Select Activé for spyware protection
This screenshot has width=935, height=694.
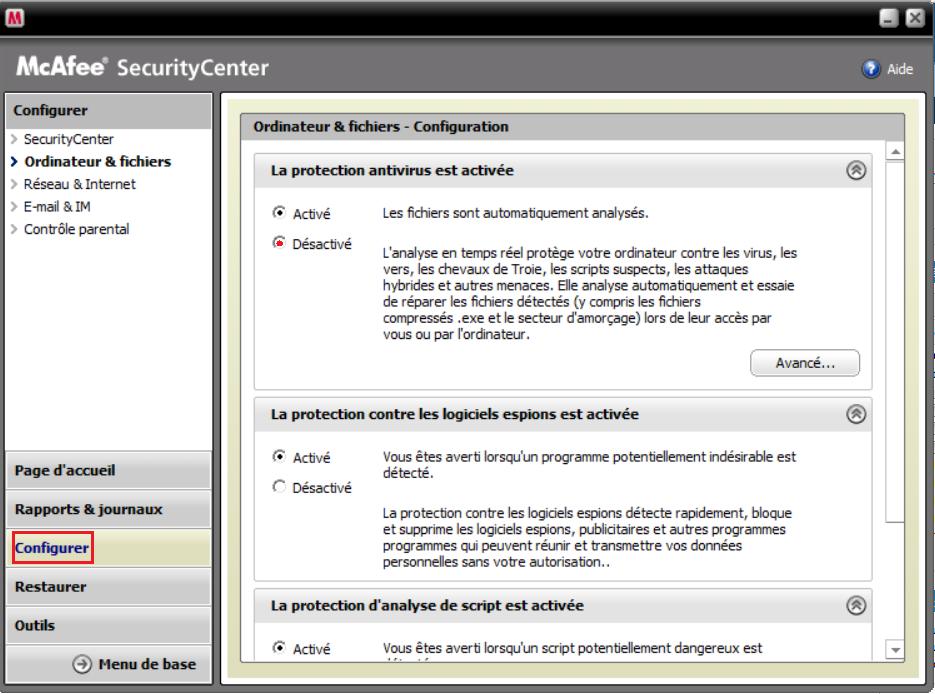pos(278,456)
